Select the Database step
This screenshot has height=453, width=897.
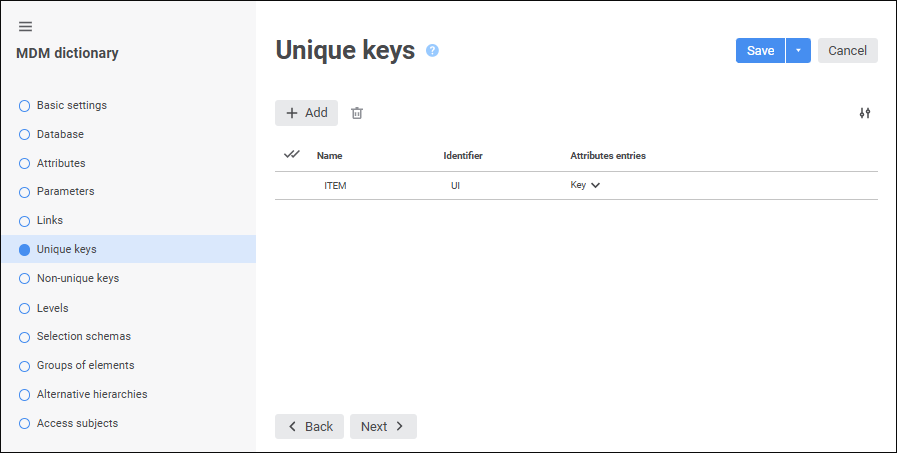coord(60,134)
